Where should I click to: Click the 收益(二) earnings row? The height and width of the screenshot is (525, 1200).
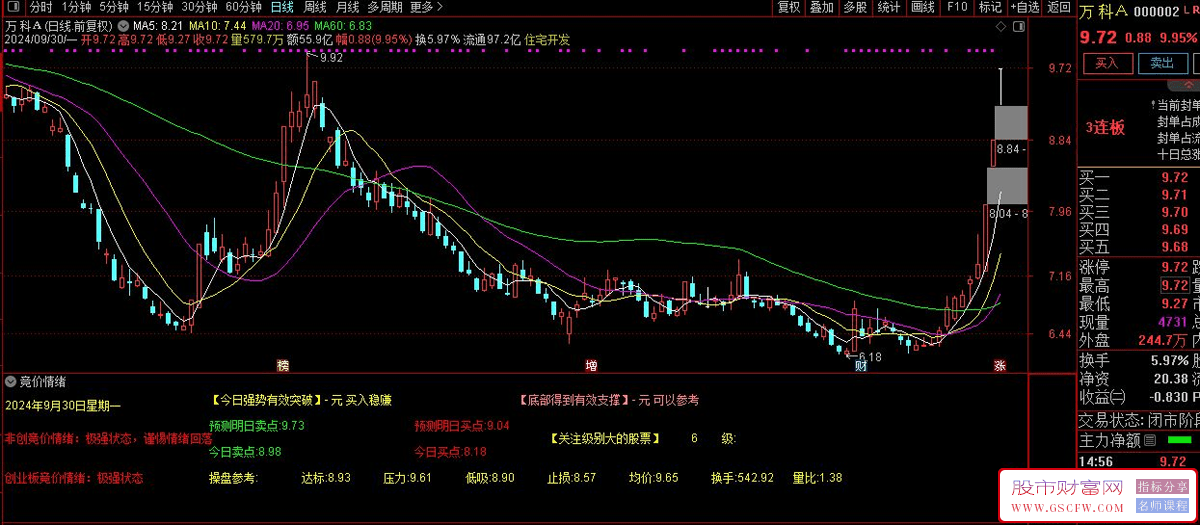pyautogui.click(x=1139, y=397)
